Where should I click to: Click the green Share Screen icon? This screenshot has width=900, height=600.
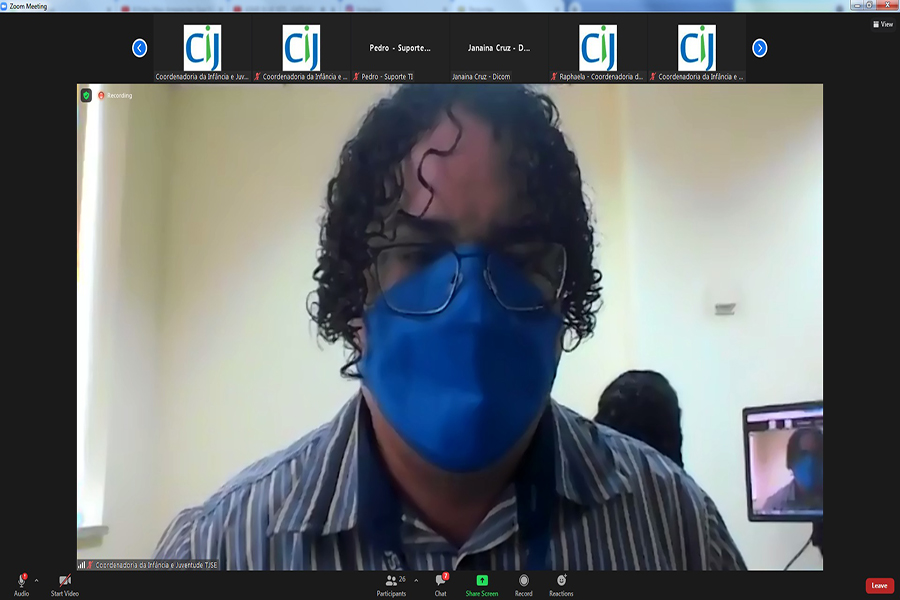(x=481, y=581)
